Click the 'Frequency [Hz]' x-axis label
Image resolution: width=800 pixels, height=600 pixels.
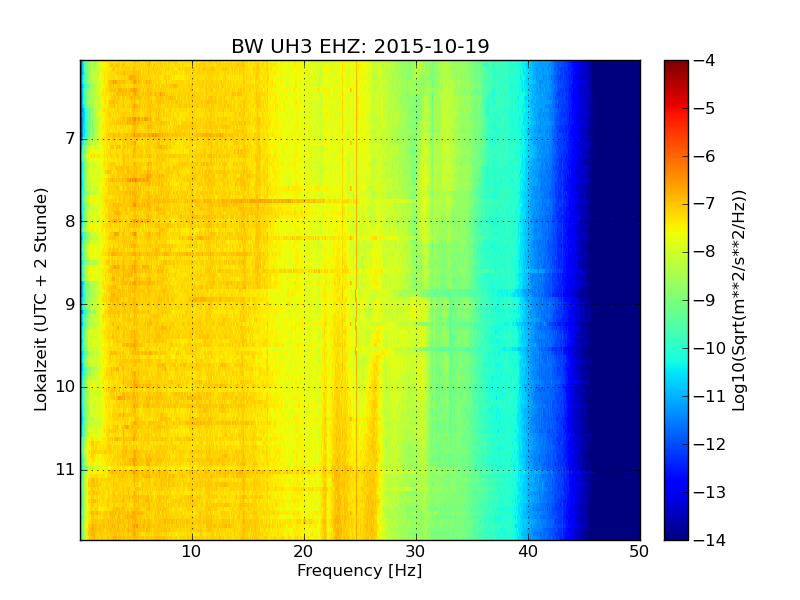(x=360, y=570)
